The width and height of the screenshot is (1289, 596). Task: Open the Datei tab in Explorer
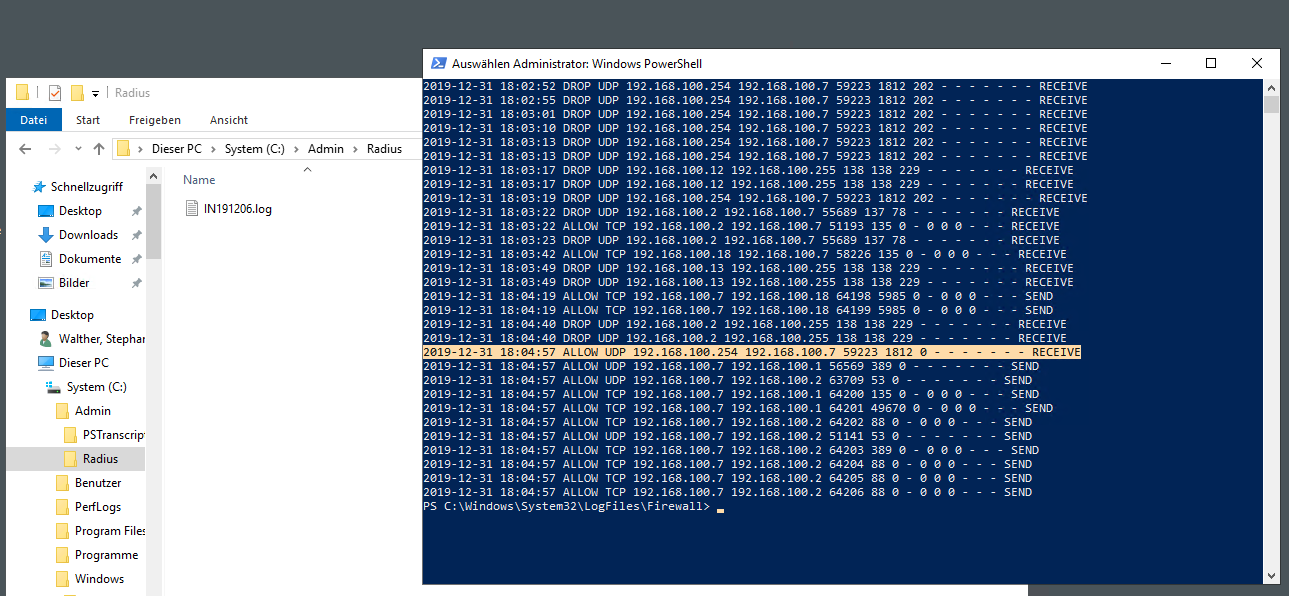pos(33,120)
